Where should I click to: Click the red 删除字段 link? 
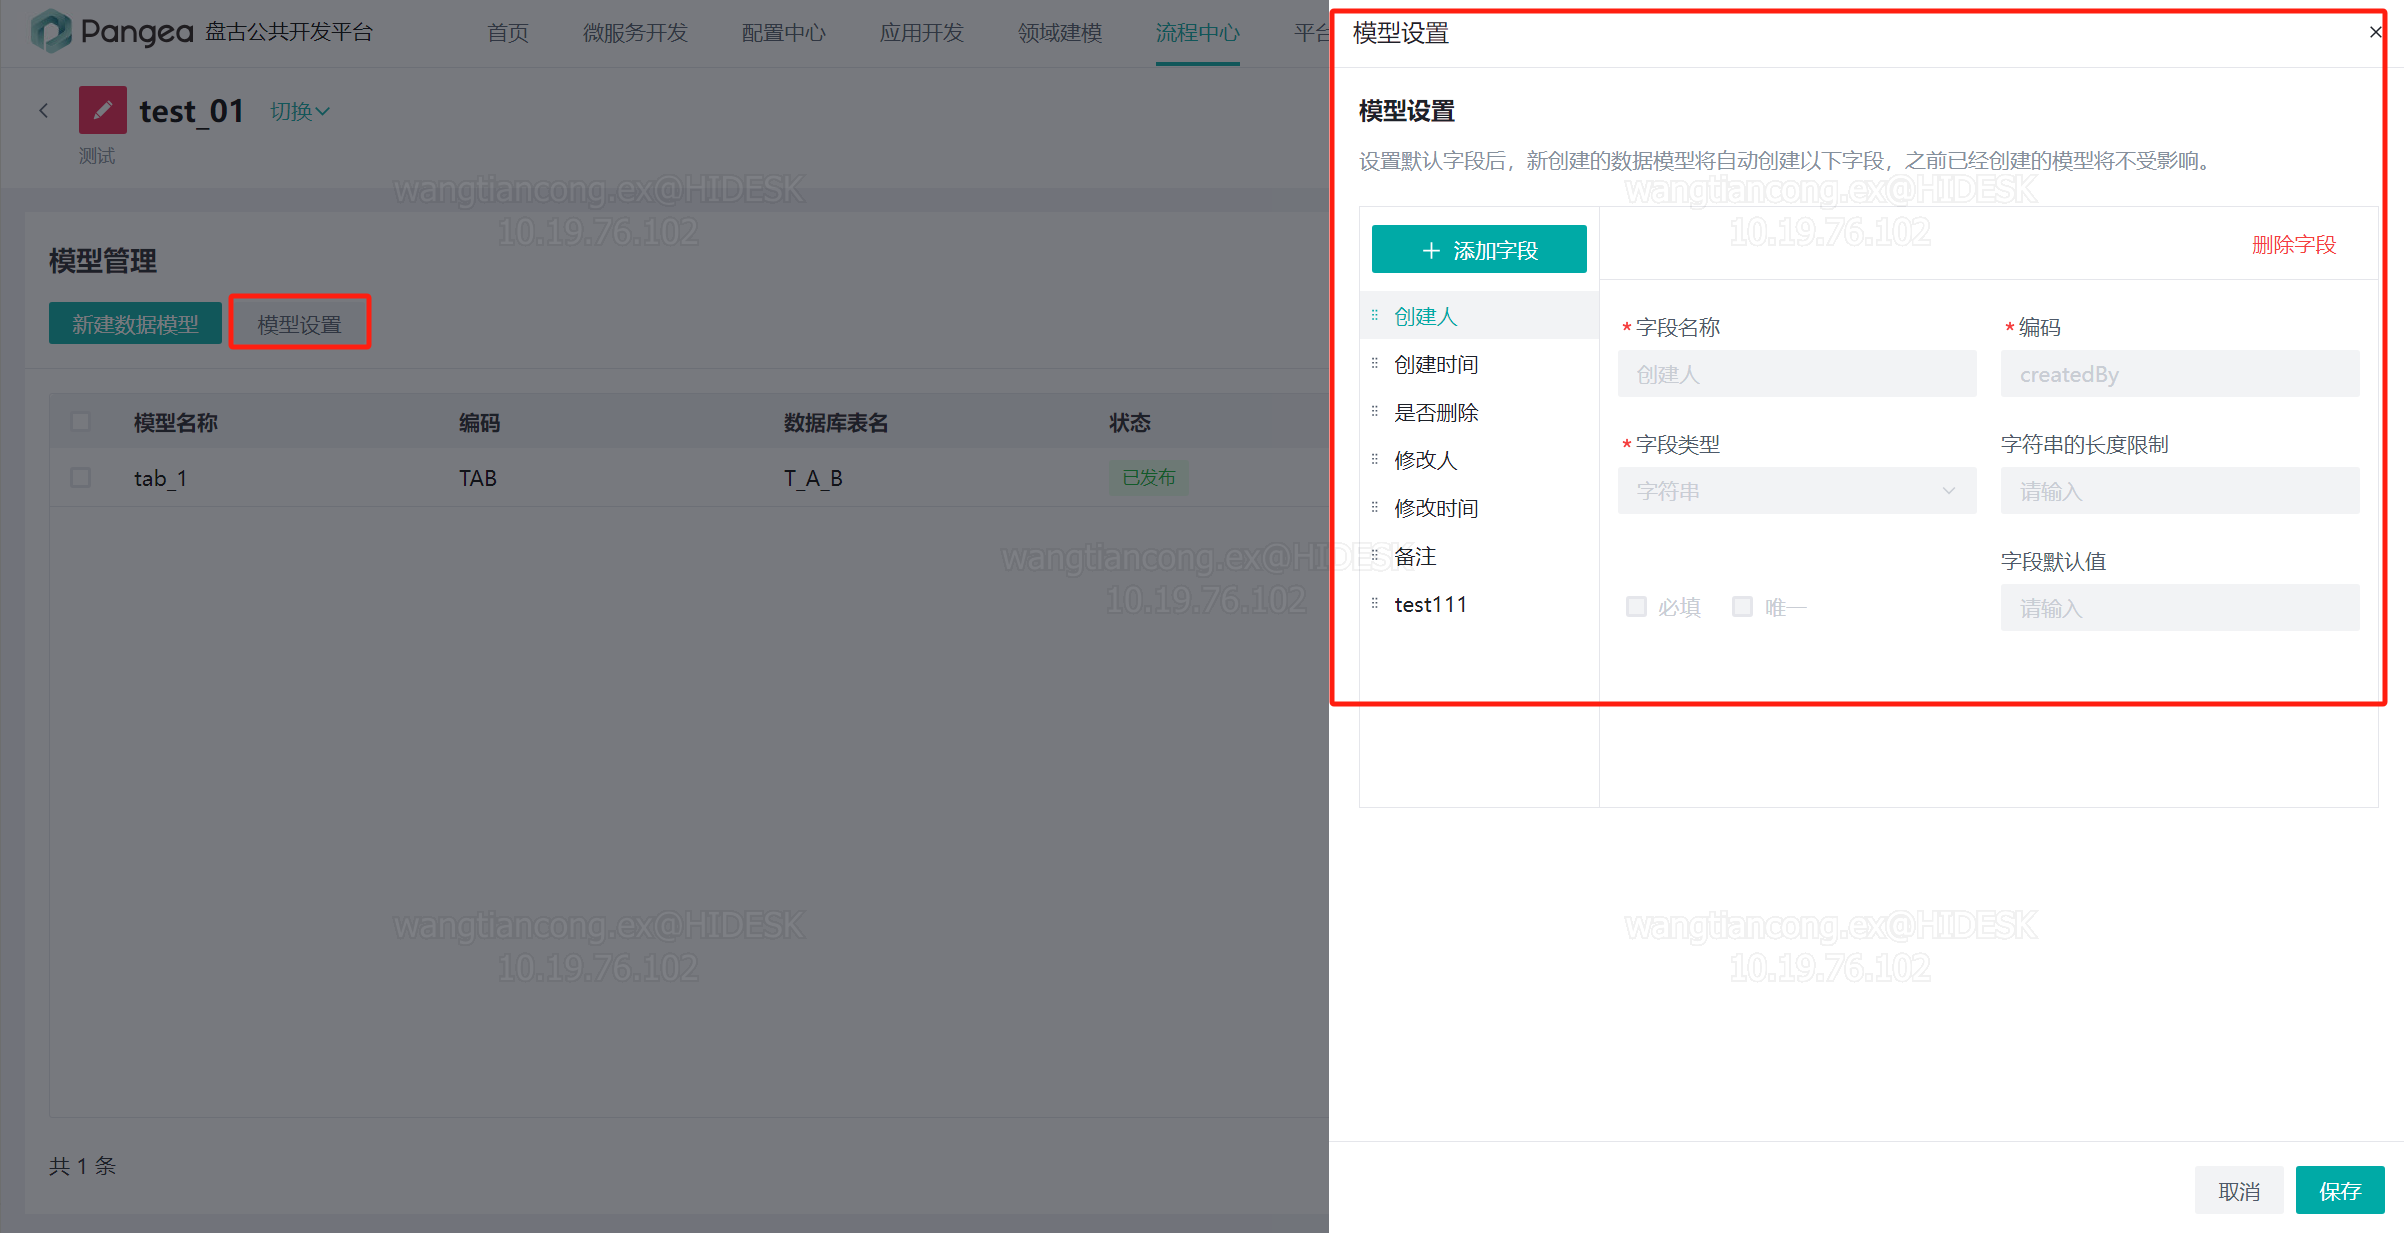coord(2294,245)
